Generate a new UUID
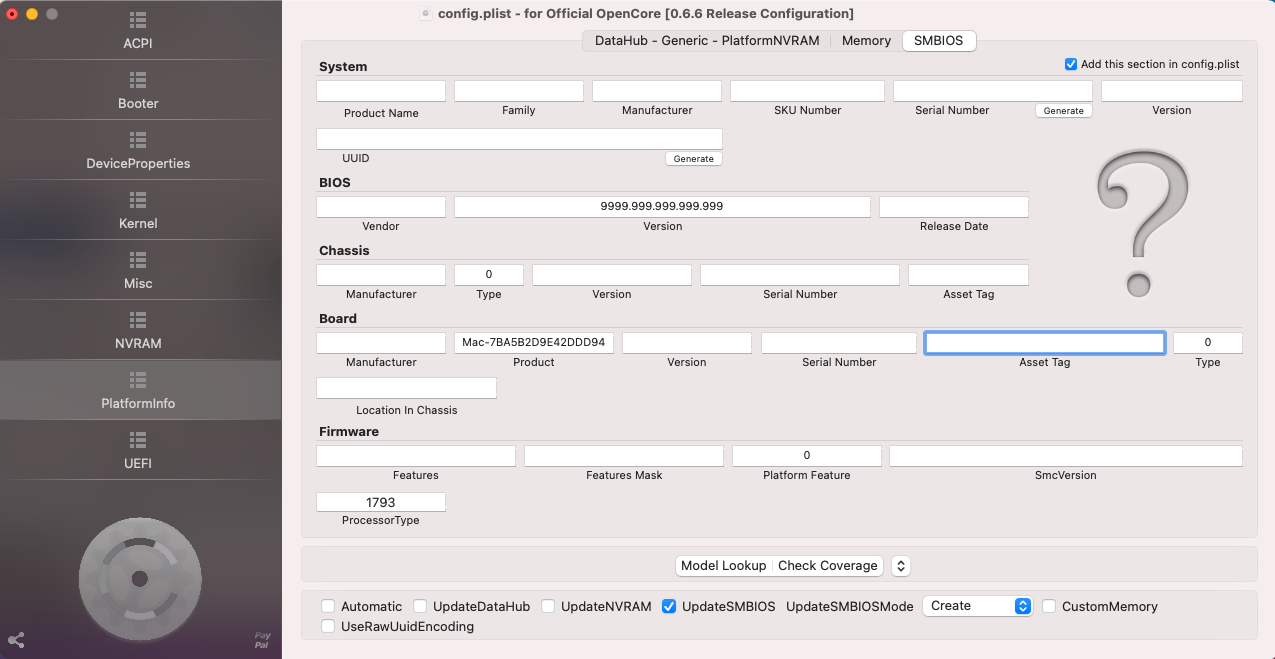1275x659 pixels. click(694, 159)
